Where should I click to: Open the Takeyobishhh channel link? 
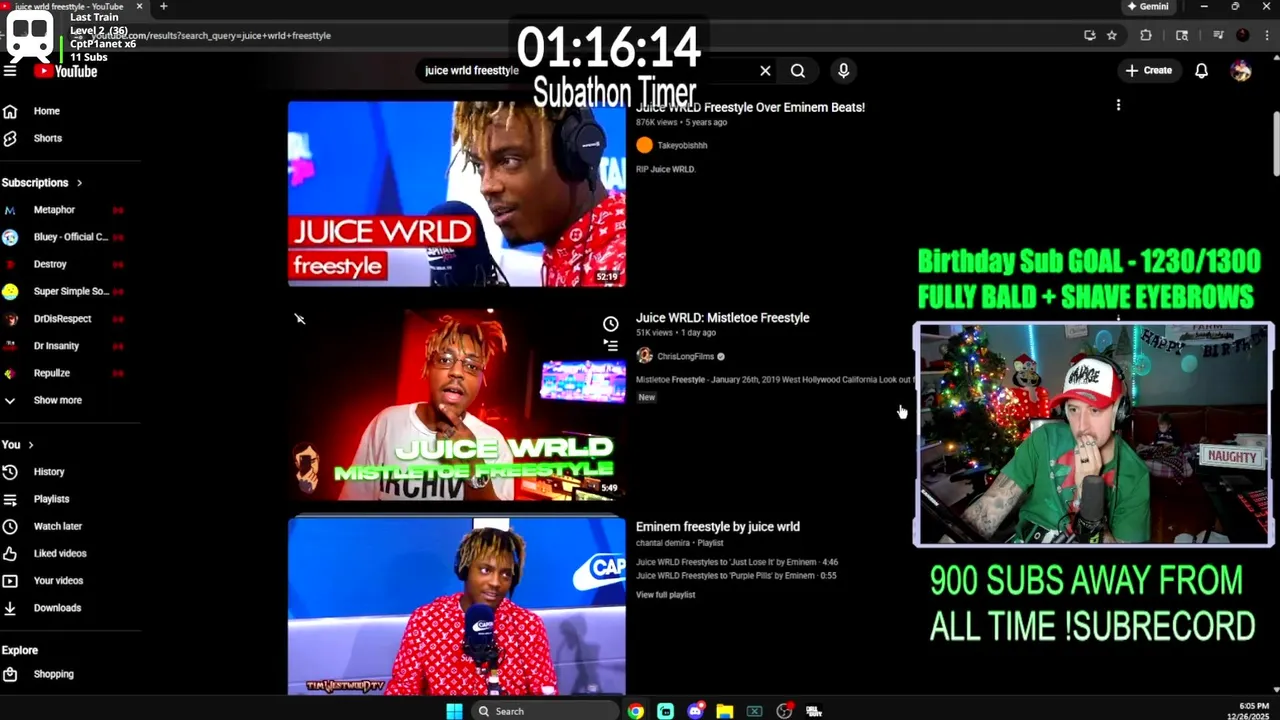coord(682,146)
